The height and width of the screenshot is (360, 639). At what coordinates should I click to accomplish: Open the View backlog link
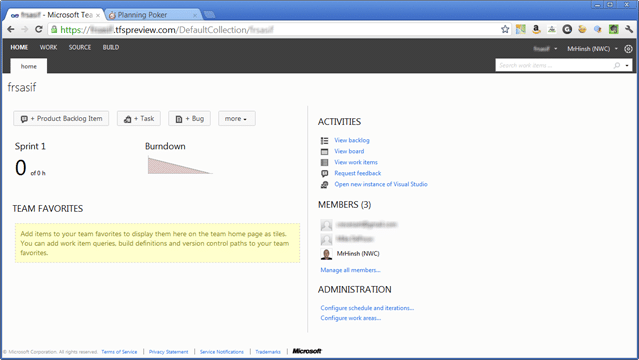[352, 140]
